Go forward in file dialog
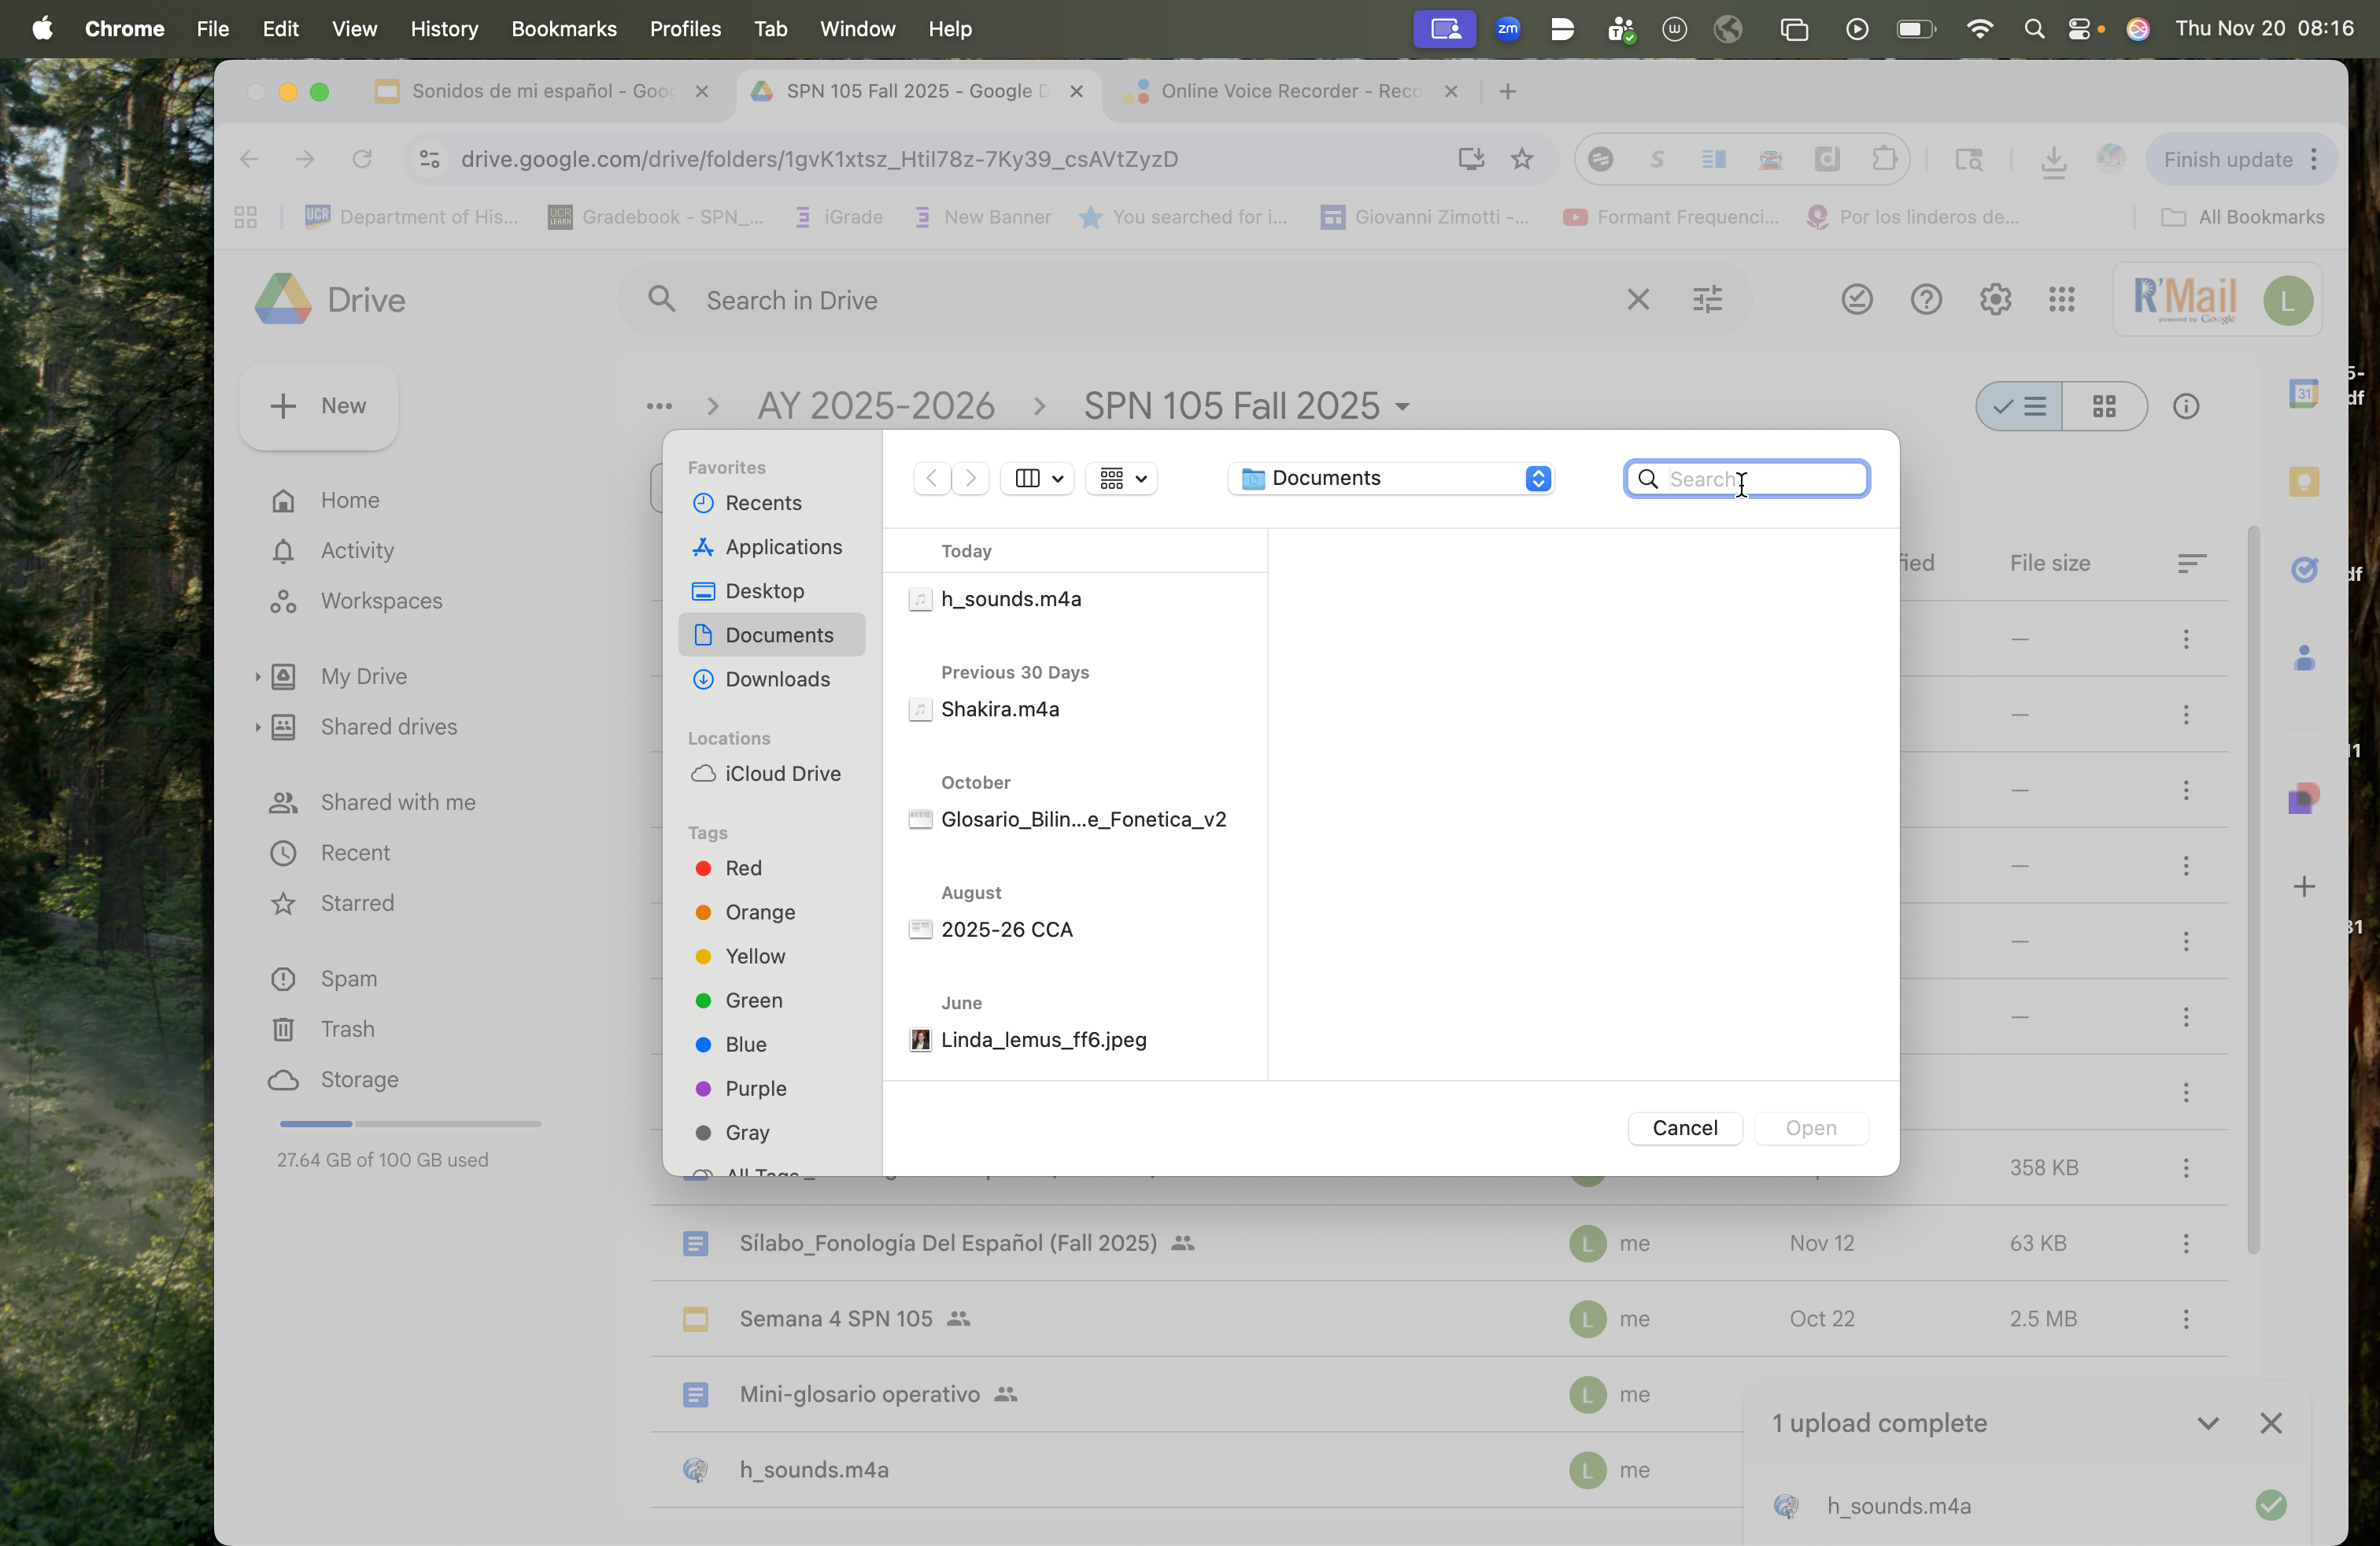The height and width of the screenshot is (1546, 2380). click(x=970, y=478)
